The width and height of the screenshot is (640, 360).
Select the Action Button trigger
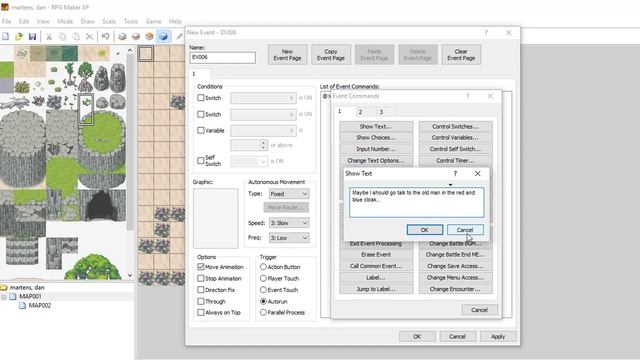pos(263,267)
